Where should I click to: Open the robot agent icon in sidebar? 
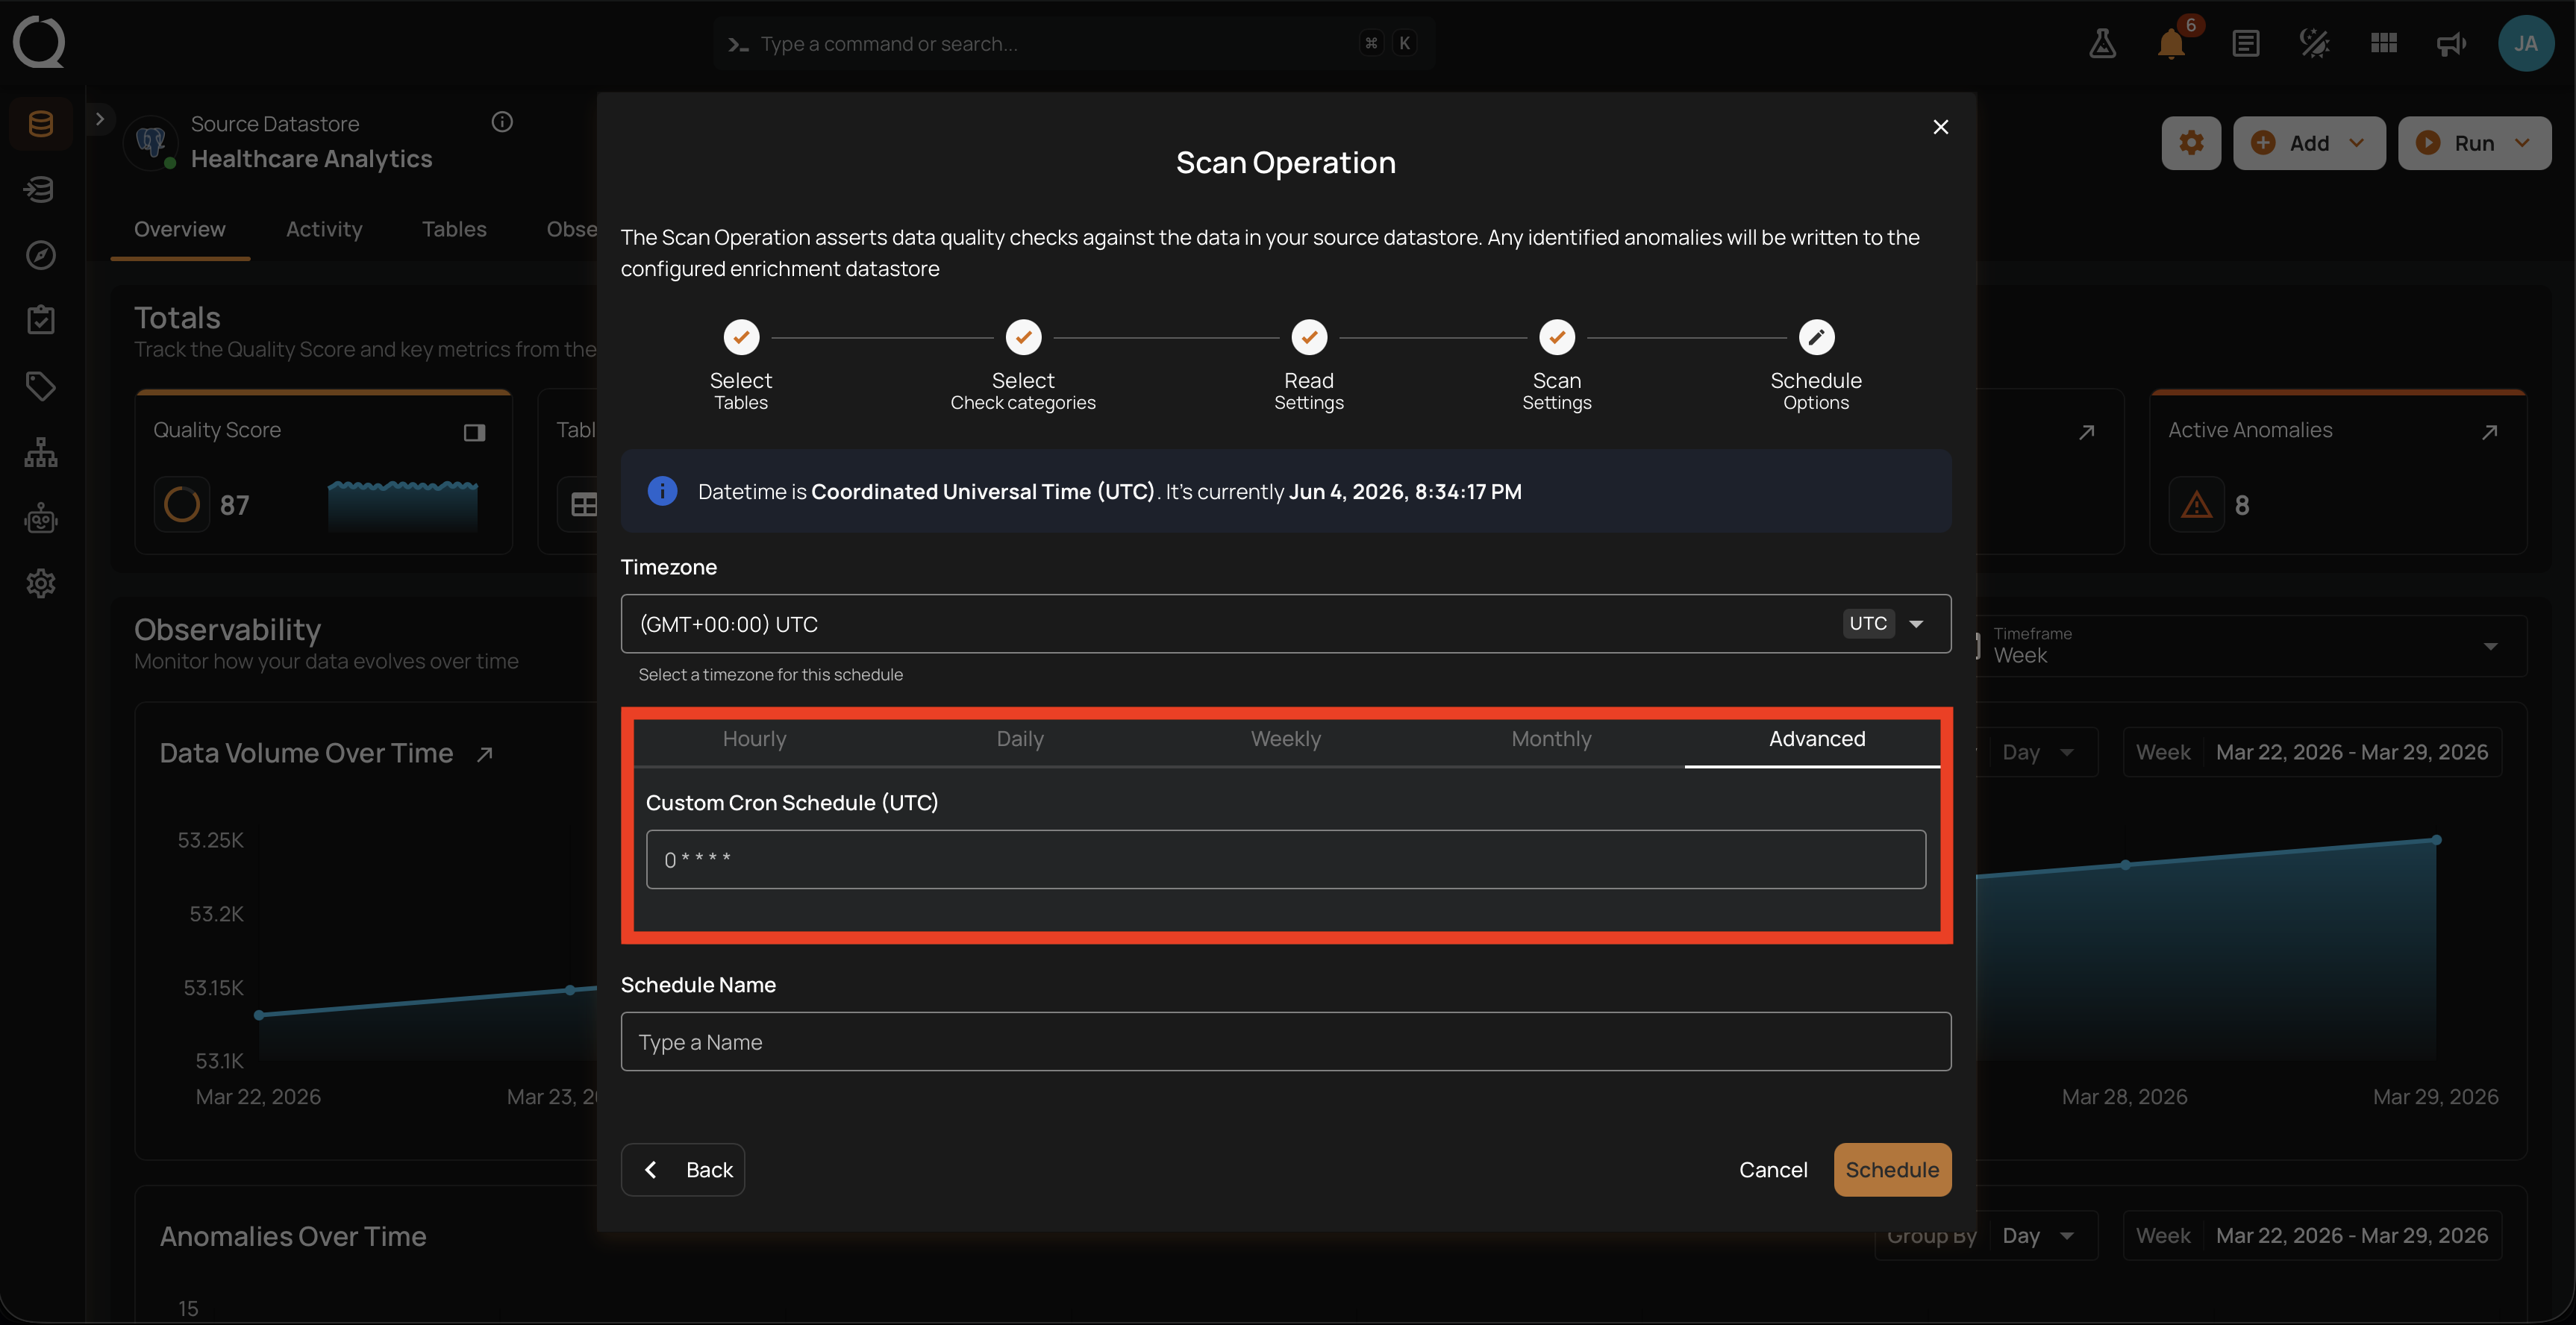[x=41, y=518]
